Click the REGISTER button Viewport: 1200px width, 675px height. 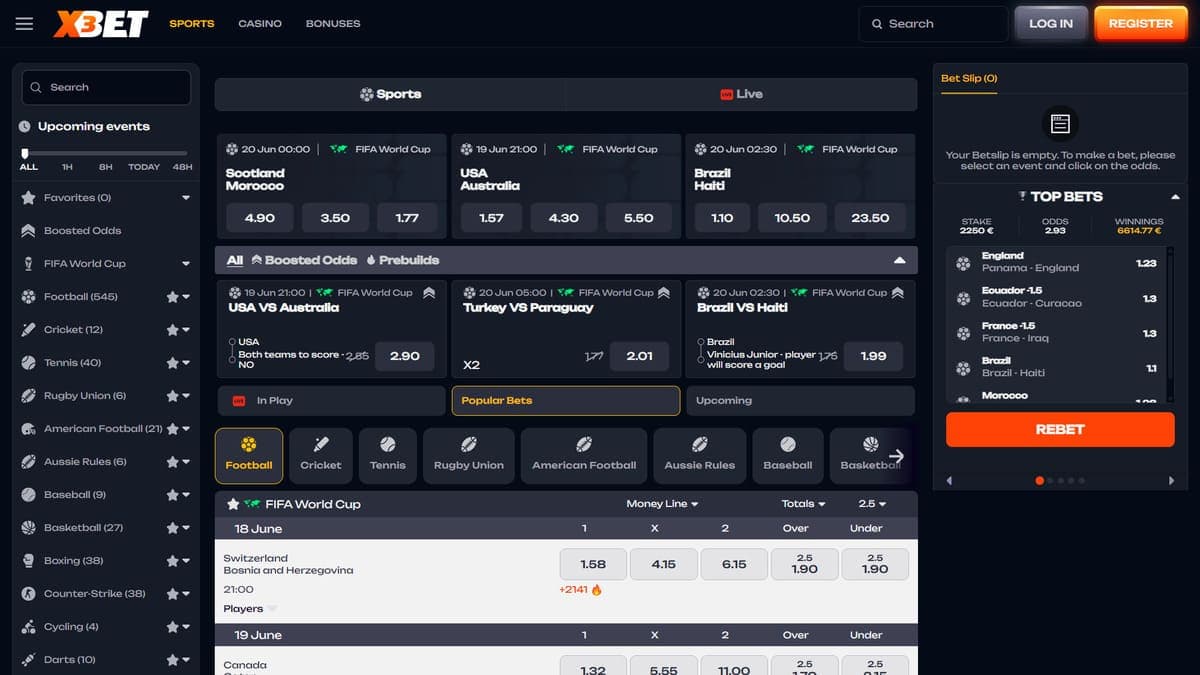[1141, 23]
